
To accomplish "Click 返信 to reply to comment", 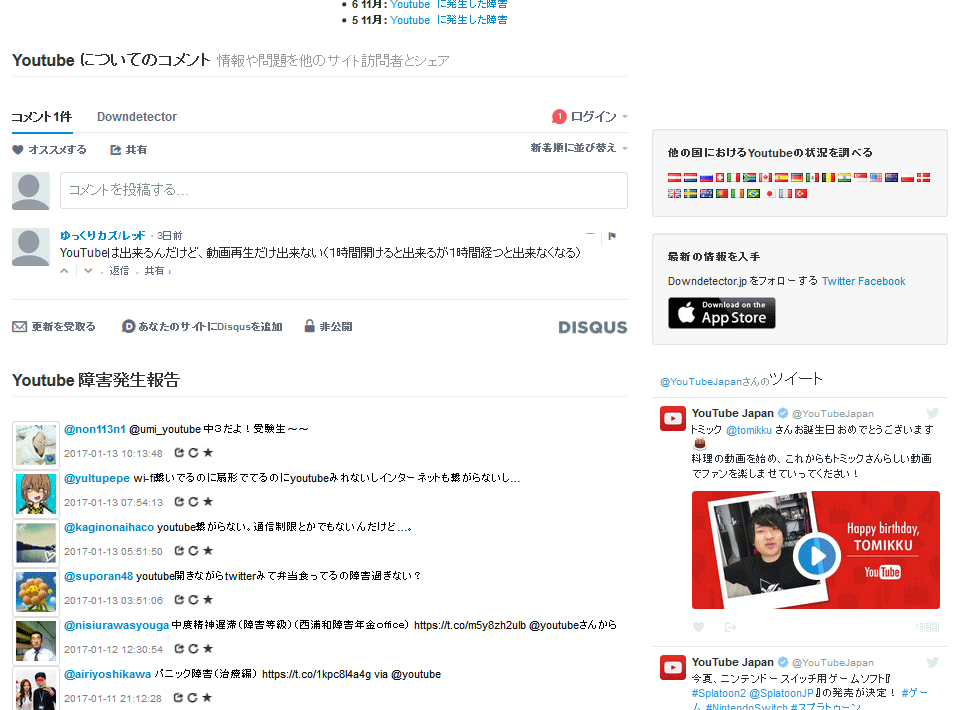I will point(119,271).
